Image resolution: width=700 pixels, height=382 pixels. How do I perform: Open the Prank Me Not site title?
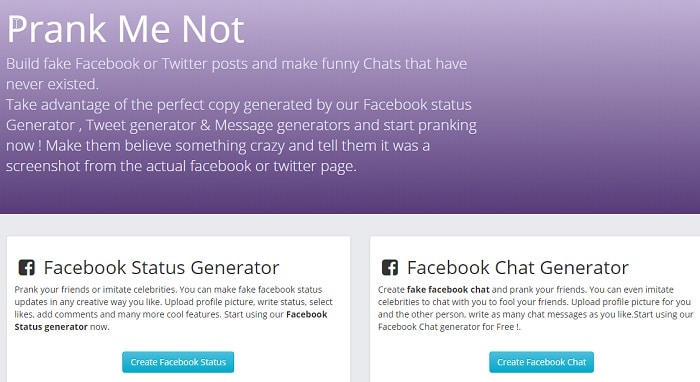point(126,29)
